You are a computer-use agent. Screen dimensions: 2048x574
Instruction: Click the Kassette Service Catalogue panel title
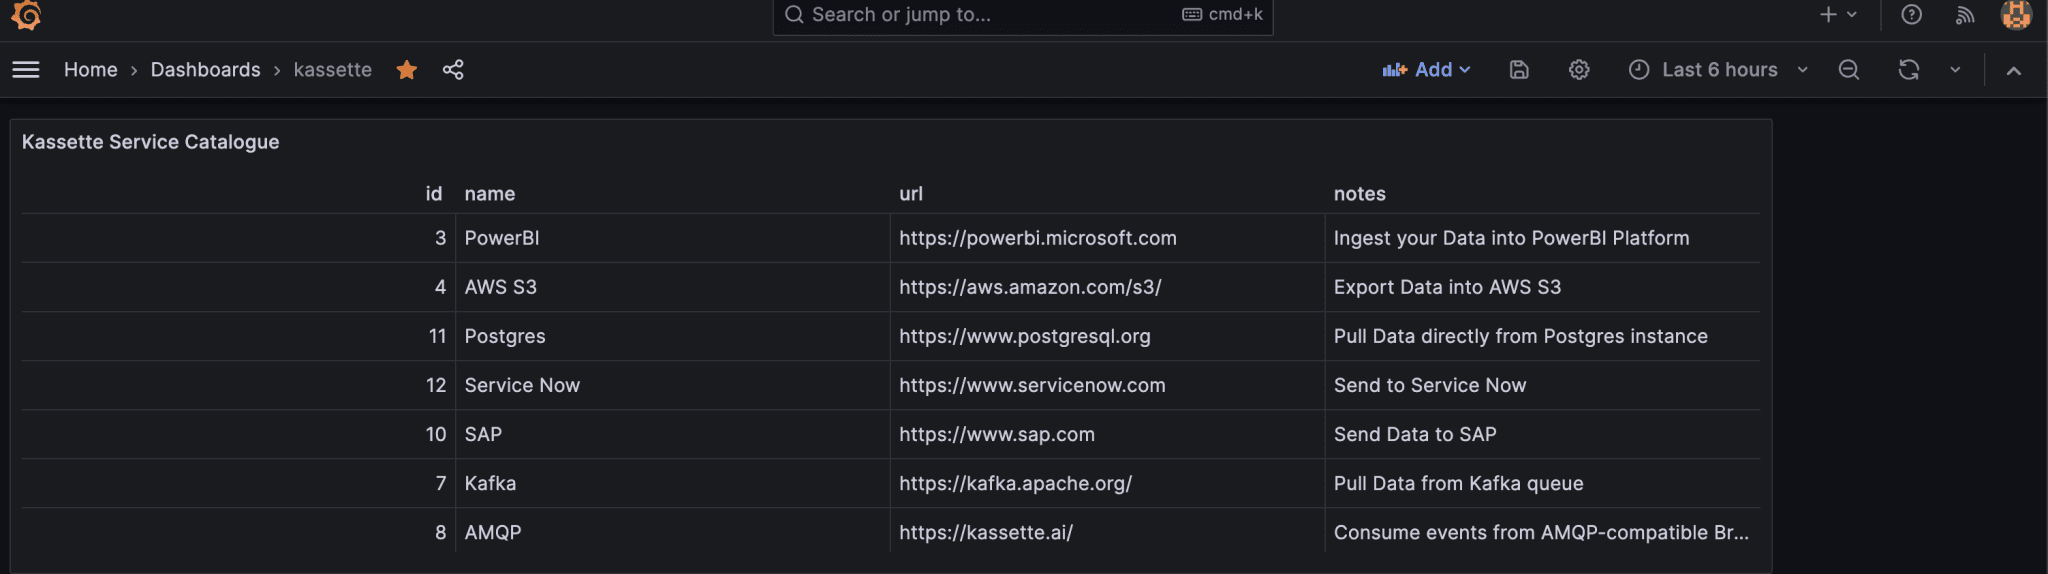click(151, 142)
